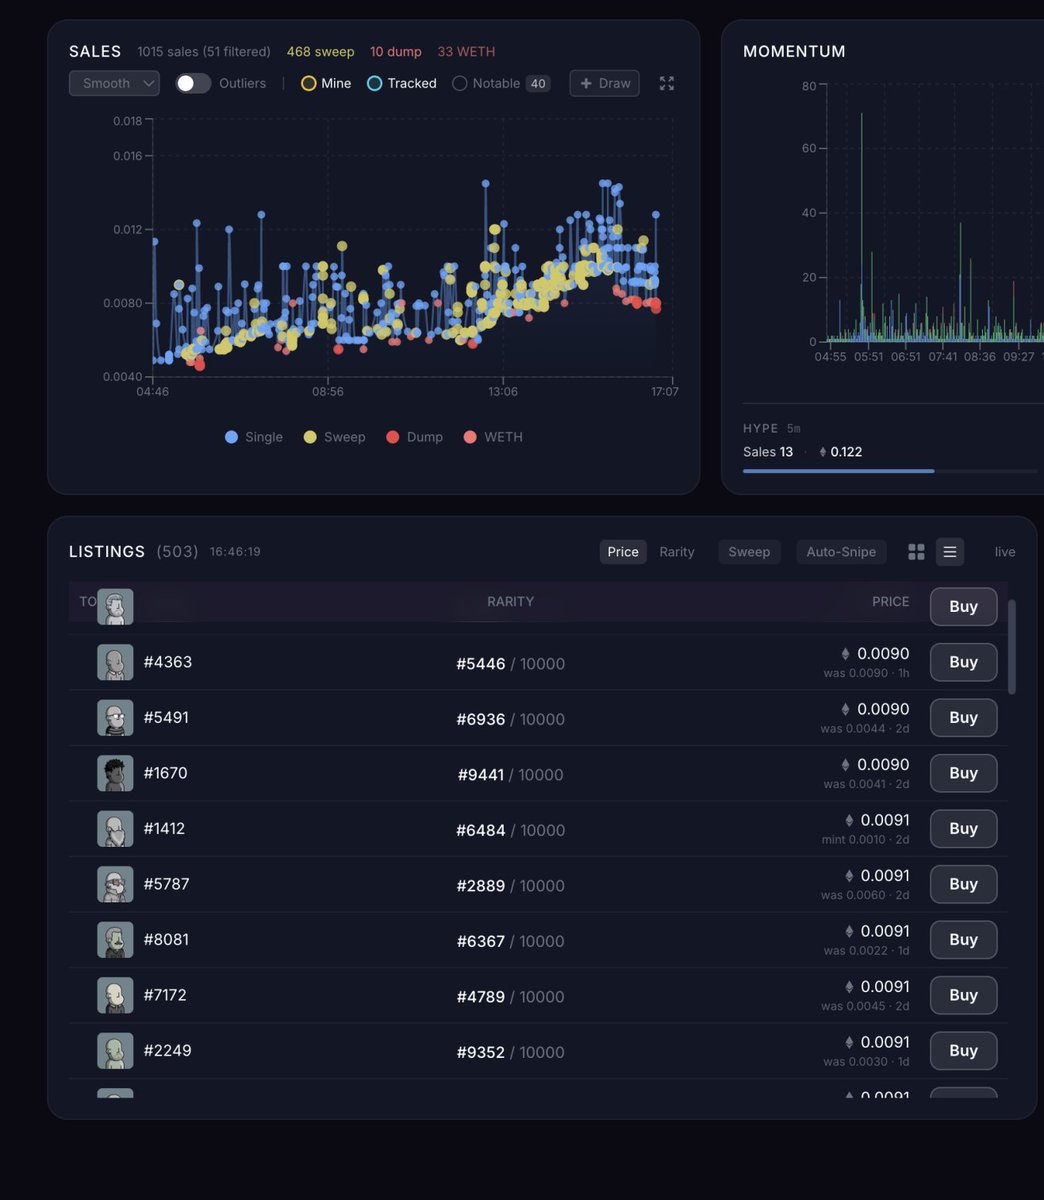Screen dimensions: 1044x1200
Task: Click rarity rank #2889 / 10000
Action: coord(510,886)
